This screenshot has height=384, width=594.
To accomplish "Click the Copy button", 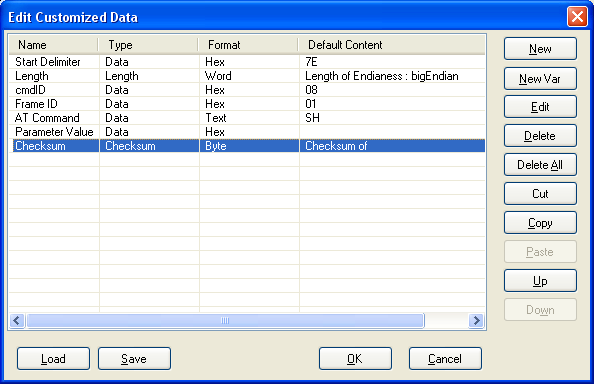I will (x=540, y=223).
